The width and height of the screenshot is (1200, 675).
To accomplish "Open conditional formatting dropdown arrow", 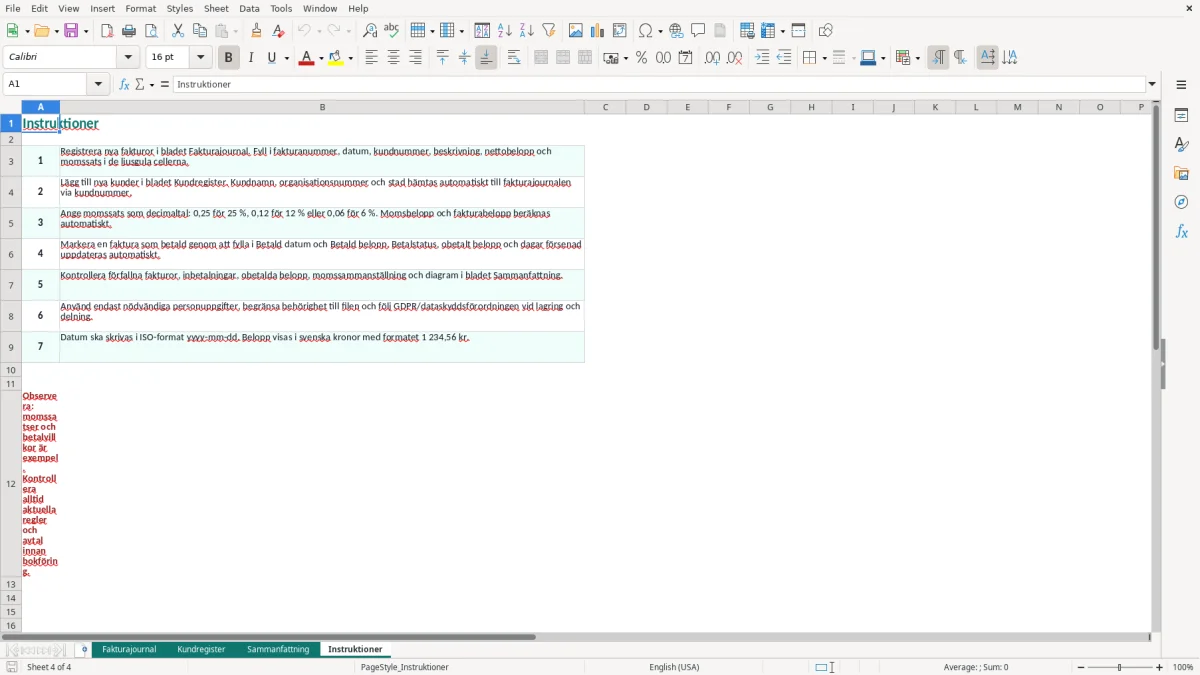I will 916,58.
